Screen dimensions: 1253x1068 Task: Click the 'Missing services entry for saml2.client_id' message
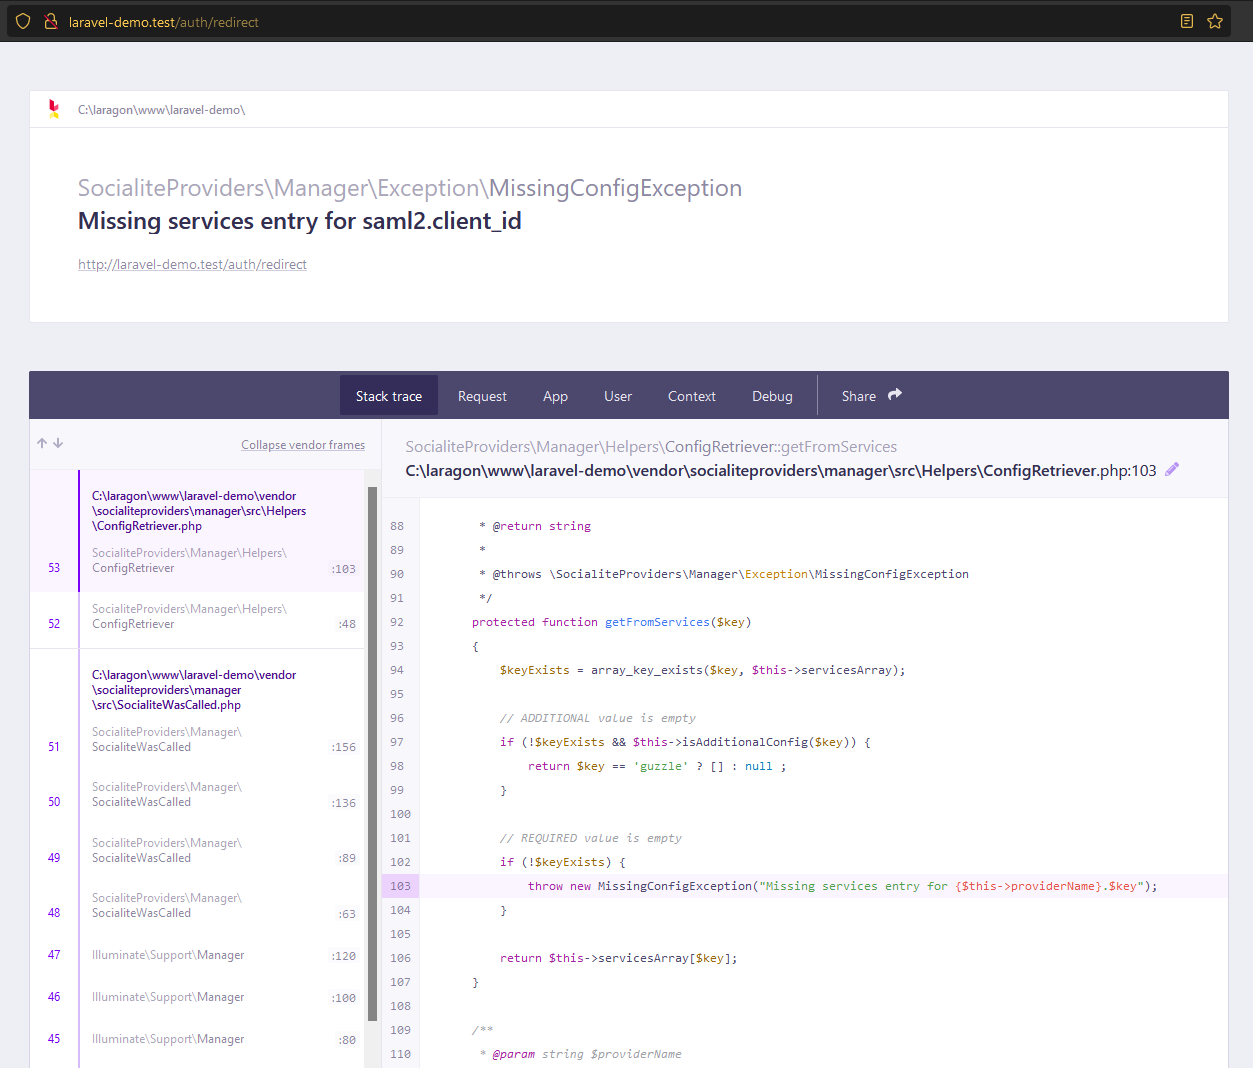300,221
